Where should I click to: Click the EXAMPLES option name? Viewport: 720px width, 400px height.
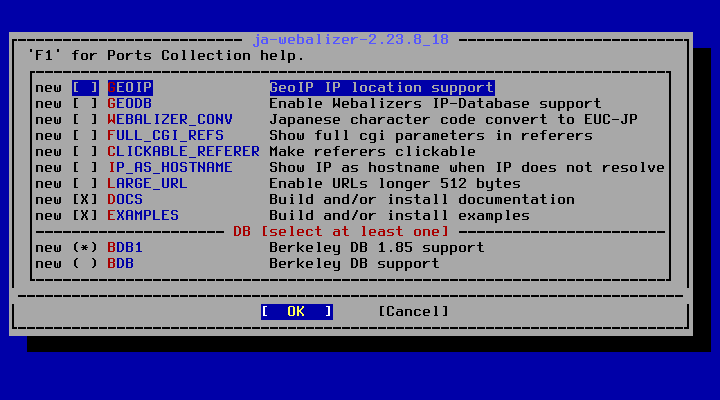143,215
